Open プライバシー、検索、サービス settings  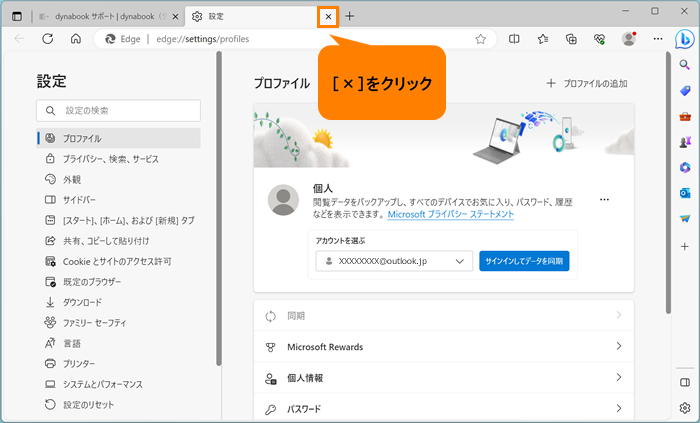point(118,159)
